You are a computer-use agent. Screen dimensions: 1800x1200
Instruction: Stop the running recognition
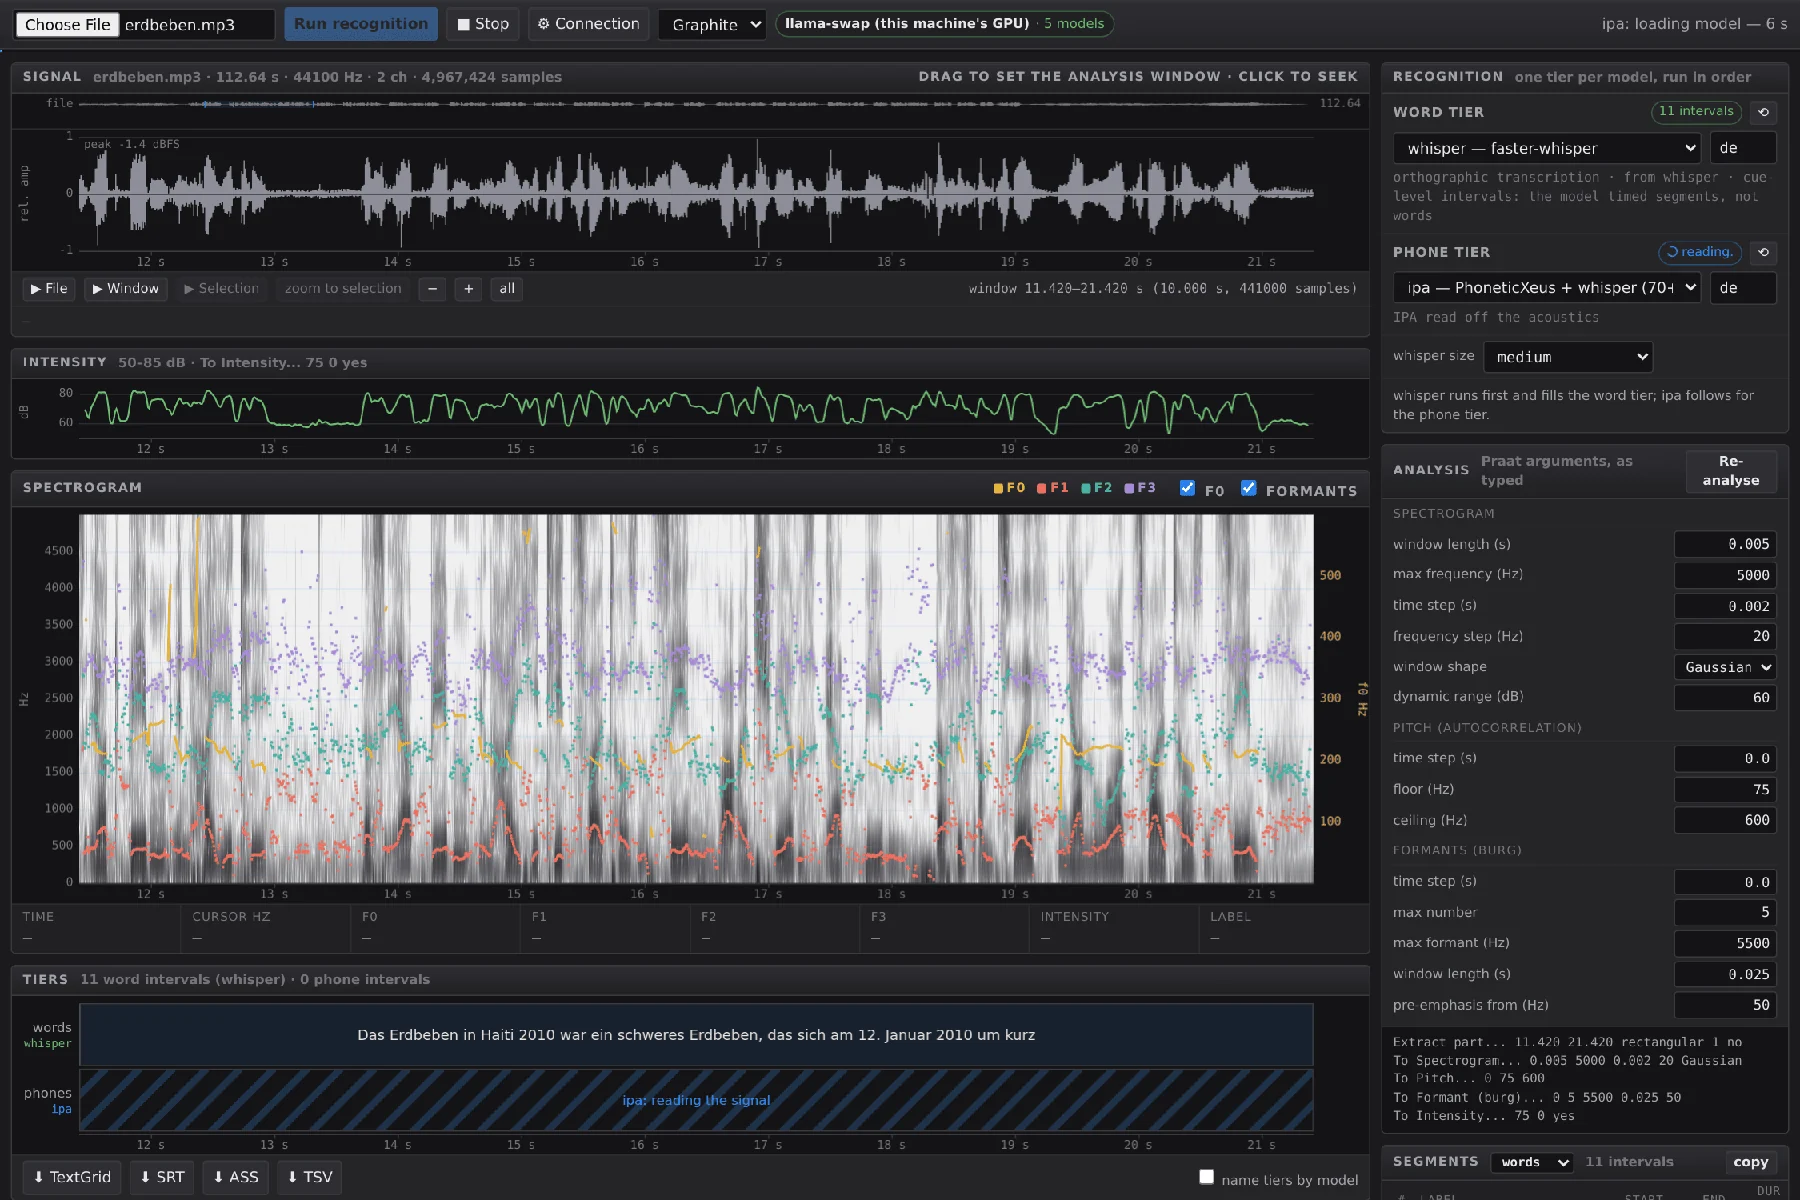(483, 24)
